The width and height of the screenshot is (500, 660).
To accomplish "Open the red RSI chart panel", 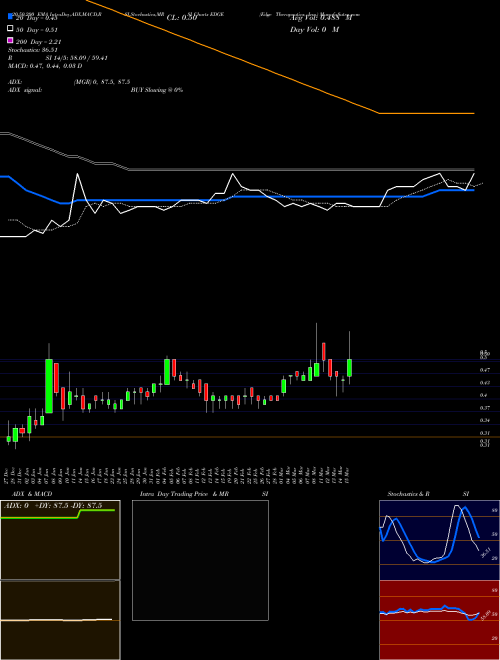I will (x=439, y=620).
